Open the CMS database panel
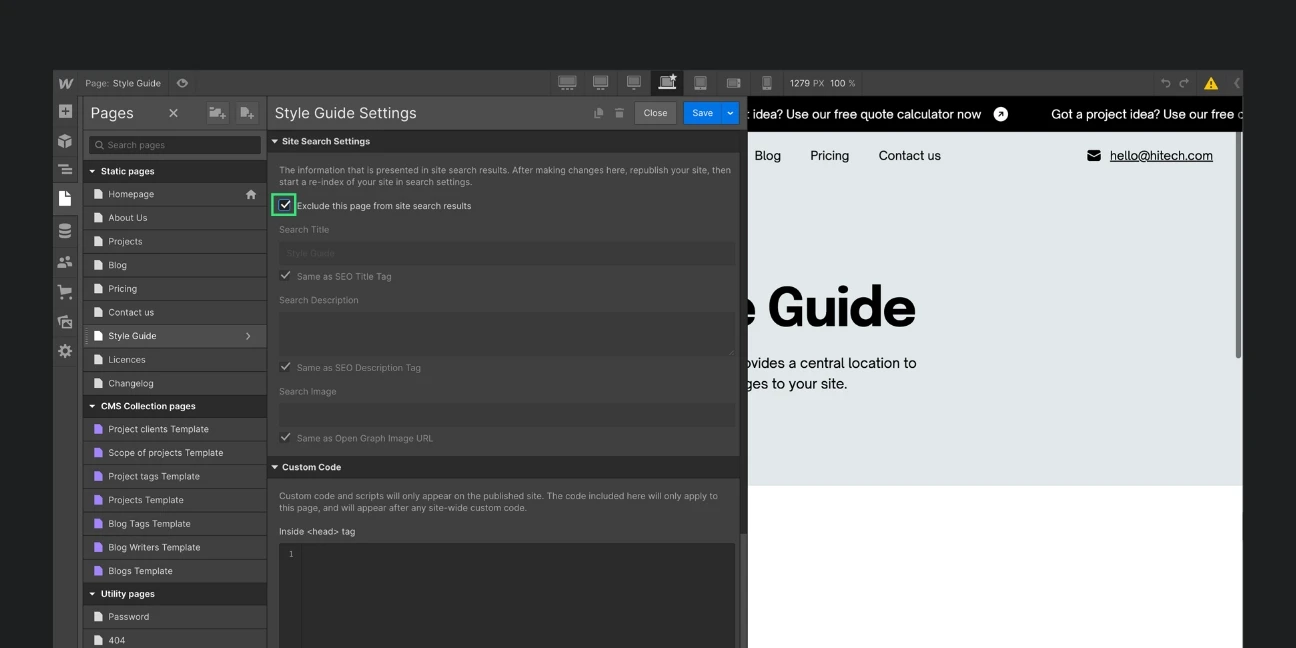The width and height of the screenshot is (1296, 648). [x=65, y=232]
